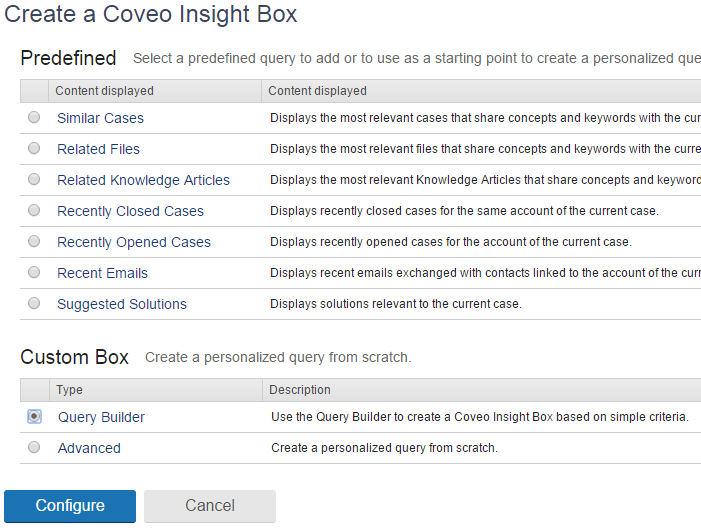The image size is (701, 531).
Task: Choose the Related Knowledge Articles radio option
Action: click(x=34, y=179)
